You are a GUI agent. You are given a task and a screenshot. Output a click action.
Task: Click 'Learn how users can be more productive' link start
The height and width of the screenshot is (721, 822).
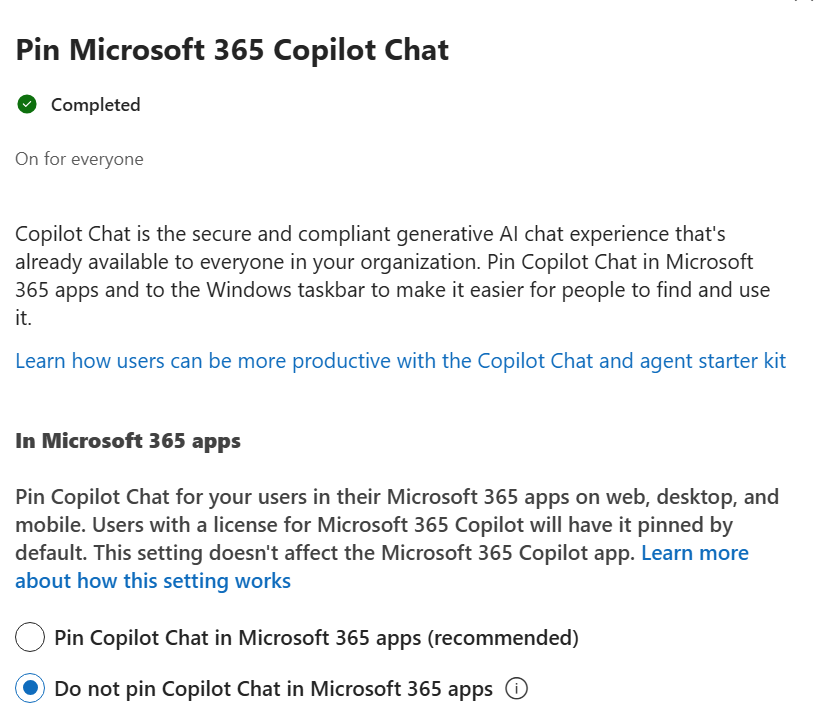click(x=203, y=361)
